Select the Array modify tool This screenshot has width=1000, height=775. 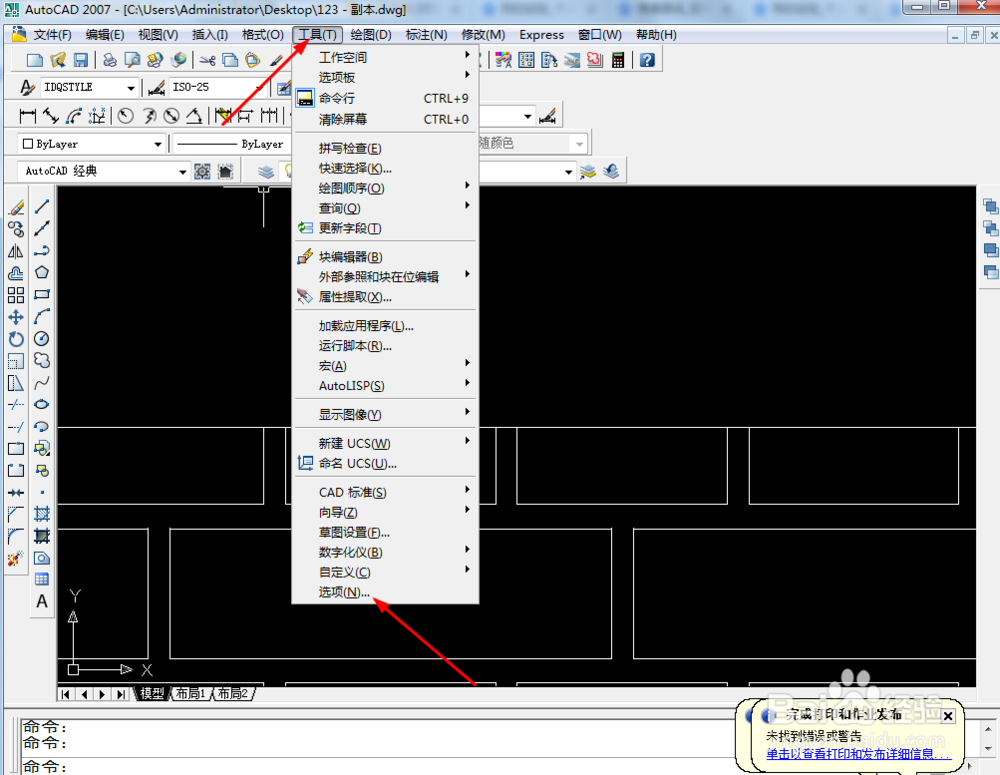coord(16,295)
